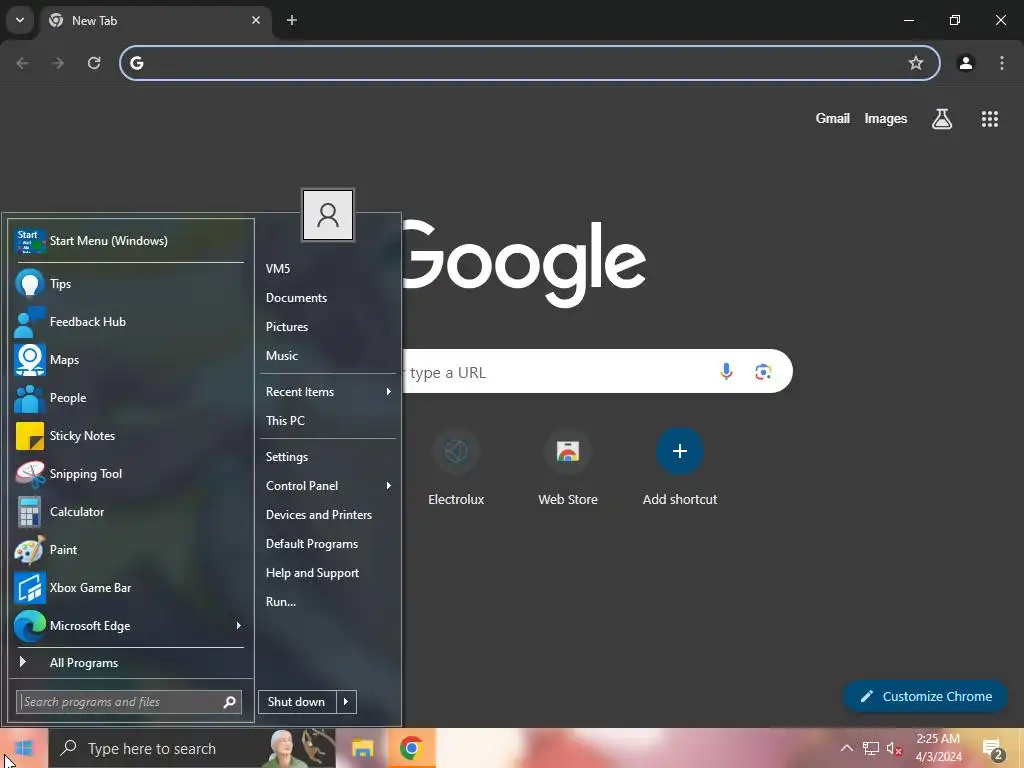Open the Run... dialog entry
The width and height of the screenshot is (1024, 768).
[x=281, y=602]
